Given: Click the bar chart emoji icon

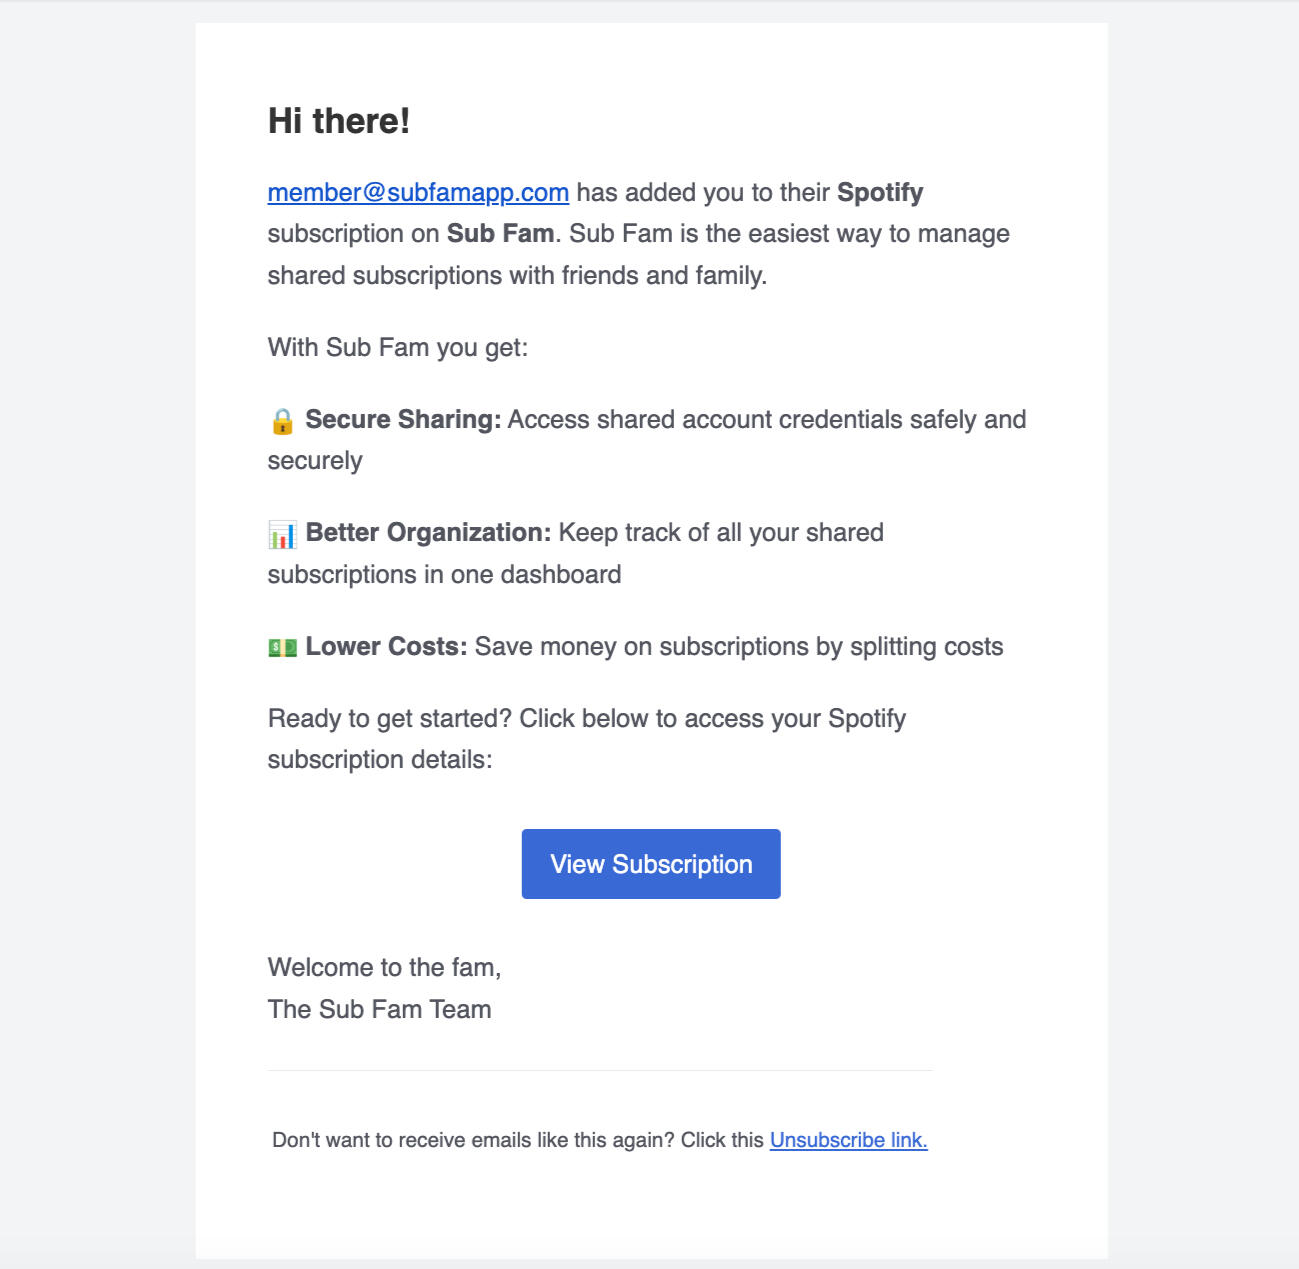Looking at the screenshot, I should 282,534.
